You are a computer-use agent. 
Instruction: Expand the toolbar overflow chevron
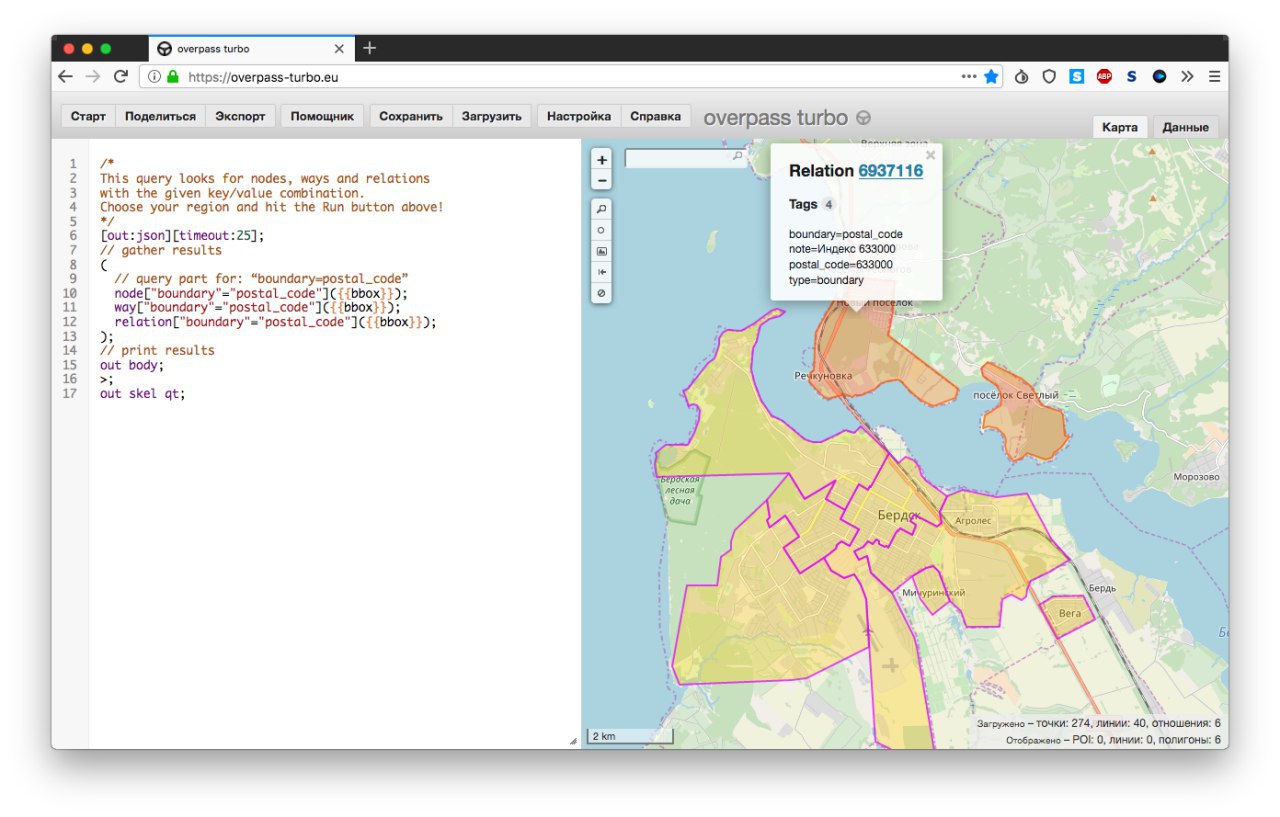point(1187,76)
